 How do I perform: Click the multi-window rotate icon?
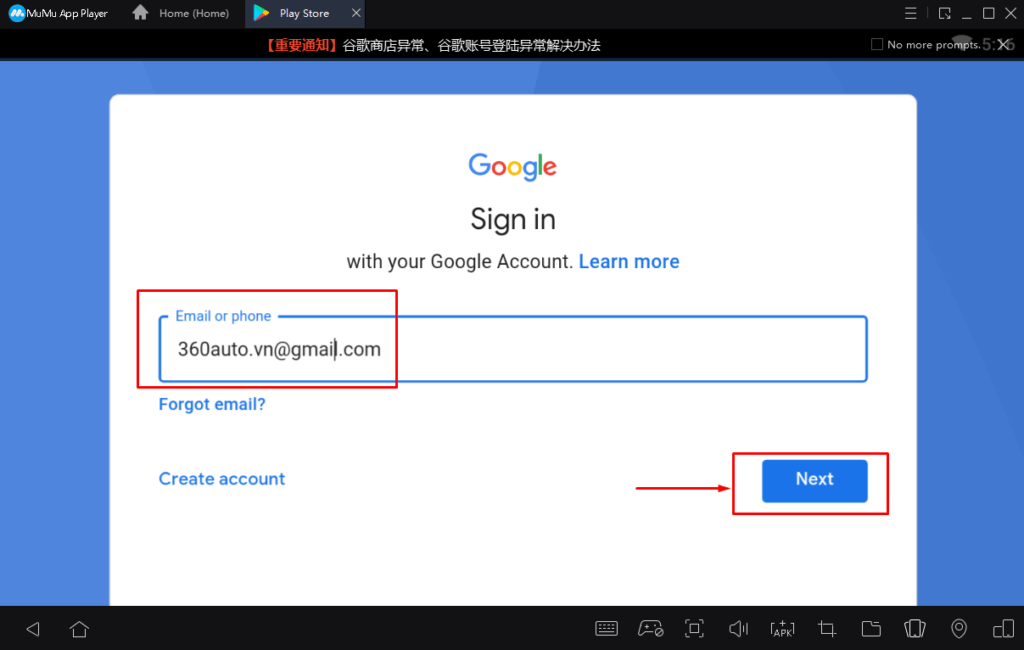click(x=1003, y=628)
